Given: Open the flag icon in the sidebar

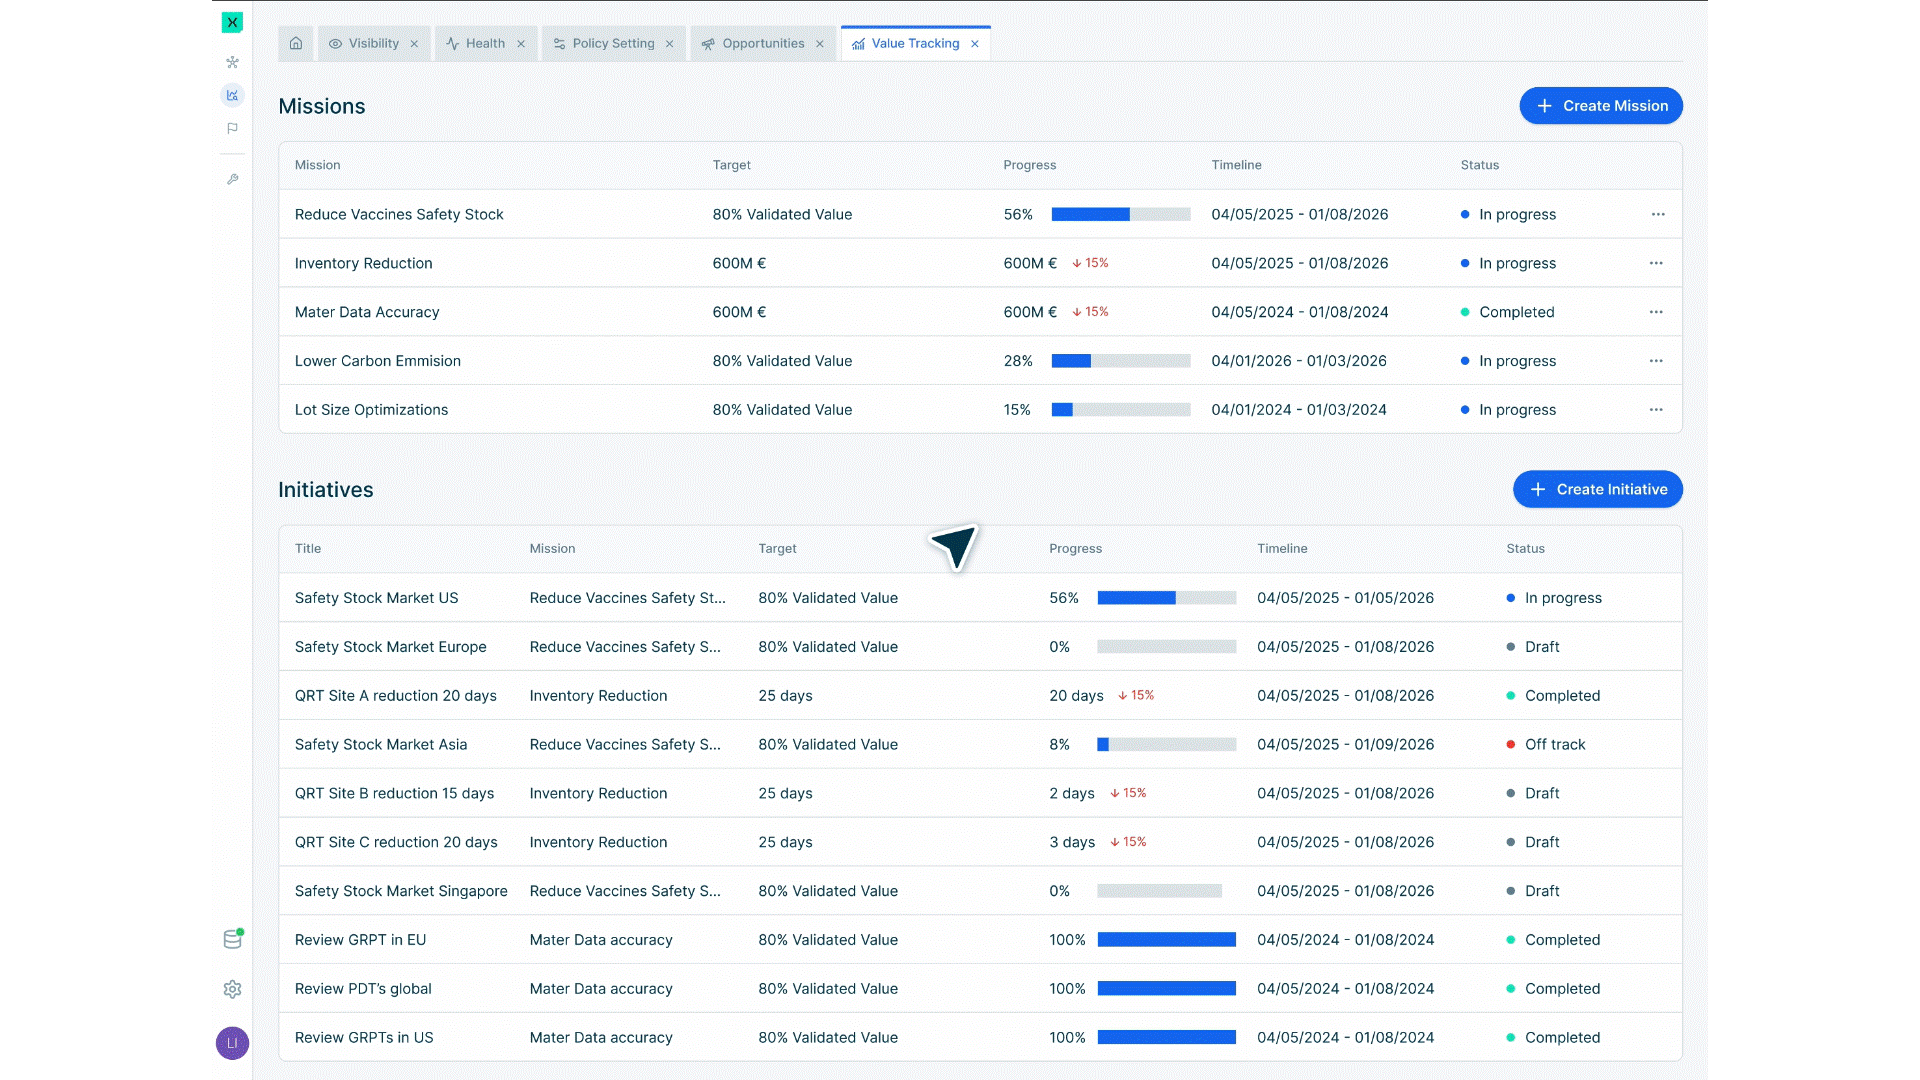Looking at the screenshot, I should (x=232, y=128).
